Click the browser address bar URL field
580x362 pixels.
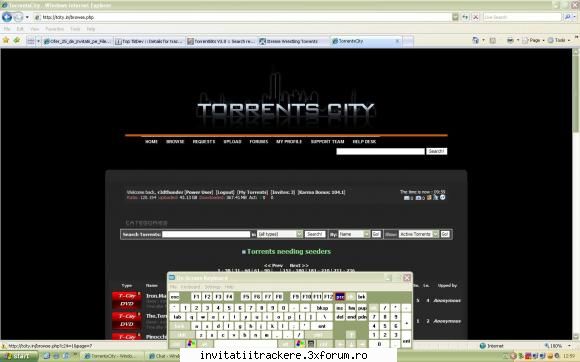(242, 17)
